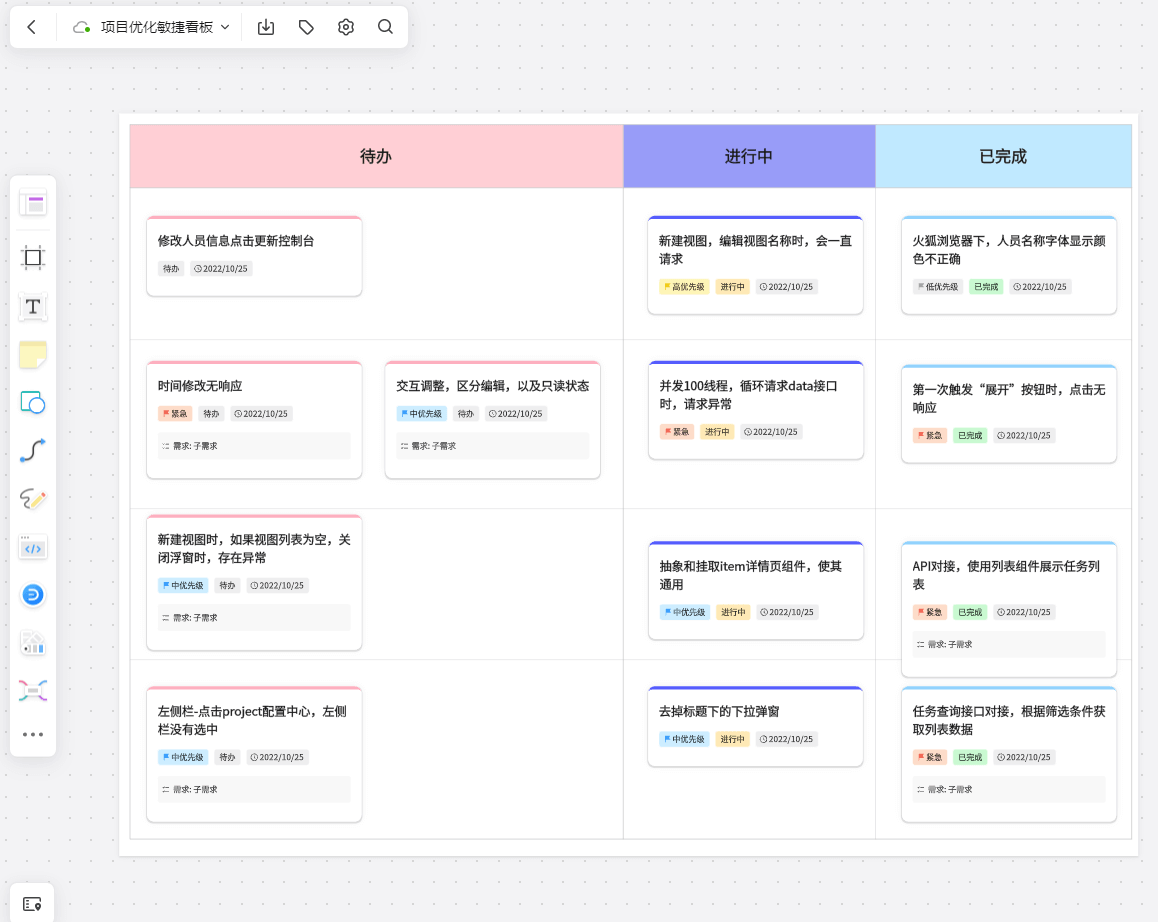Click 紧急 tag on 时间修改无响应 card

(175, 414)
